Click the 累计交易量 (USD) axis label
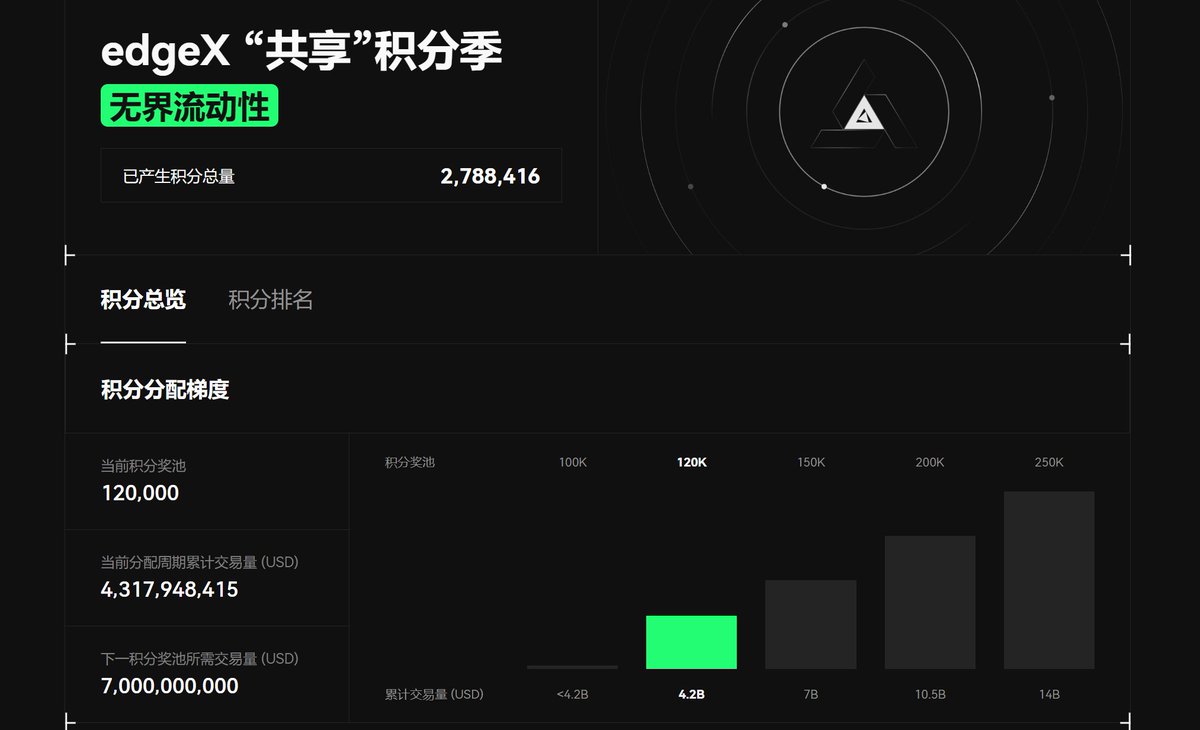 click(434, 694)
